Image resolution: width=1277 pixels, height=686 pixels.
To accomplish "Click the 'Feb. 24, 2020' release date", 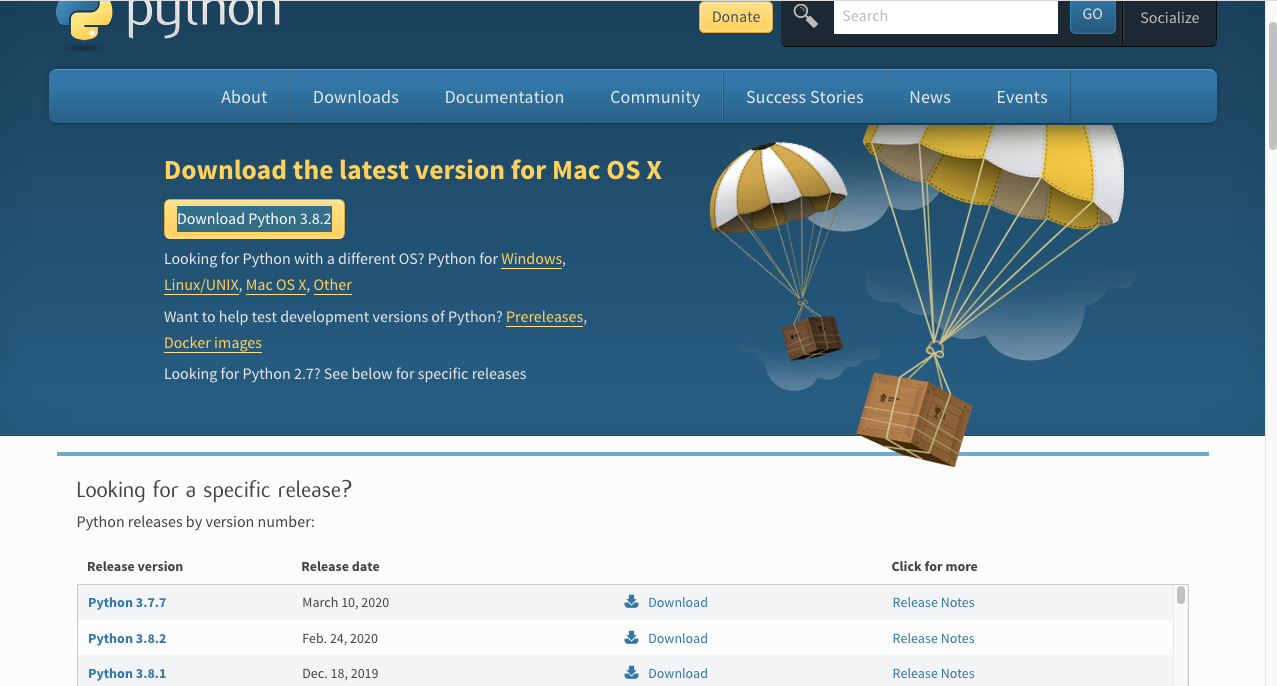I will pyautogui.click(x=340, y=638).
